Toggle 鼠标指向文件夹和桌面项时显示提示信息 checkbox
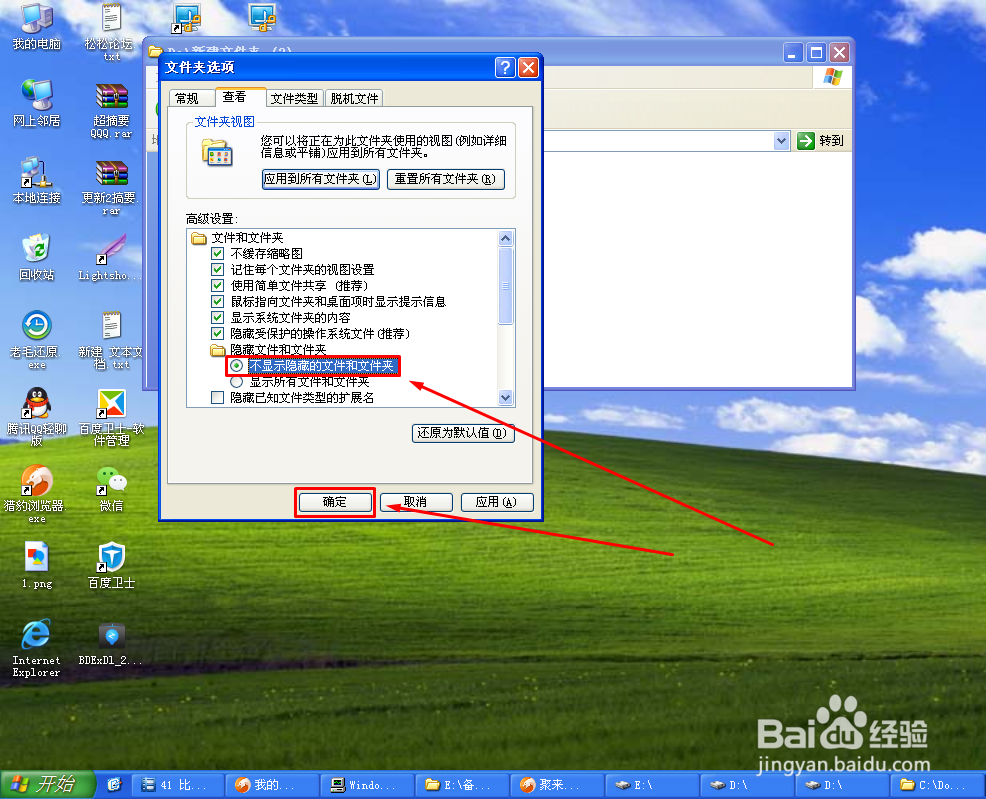This screenshot has width=986, height=799. (218, 302)
